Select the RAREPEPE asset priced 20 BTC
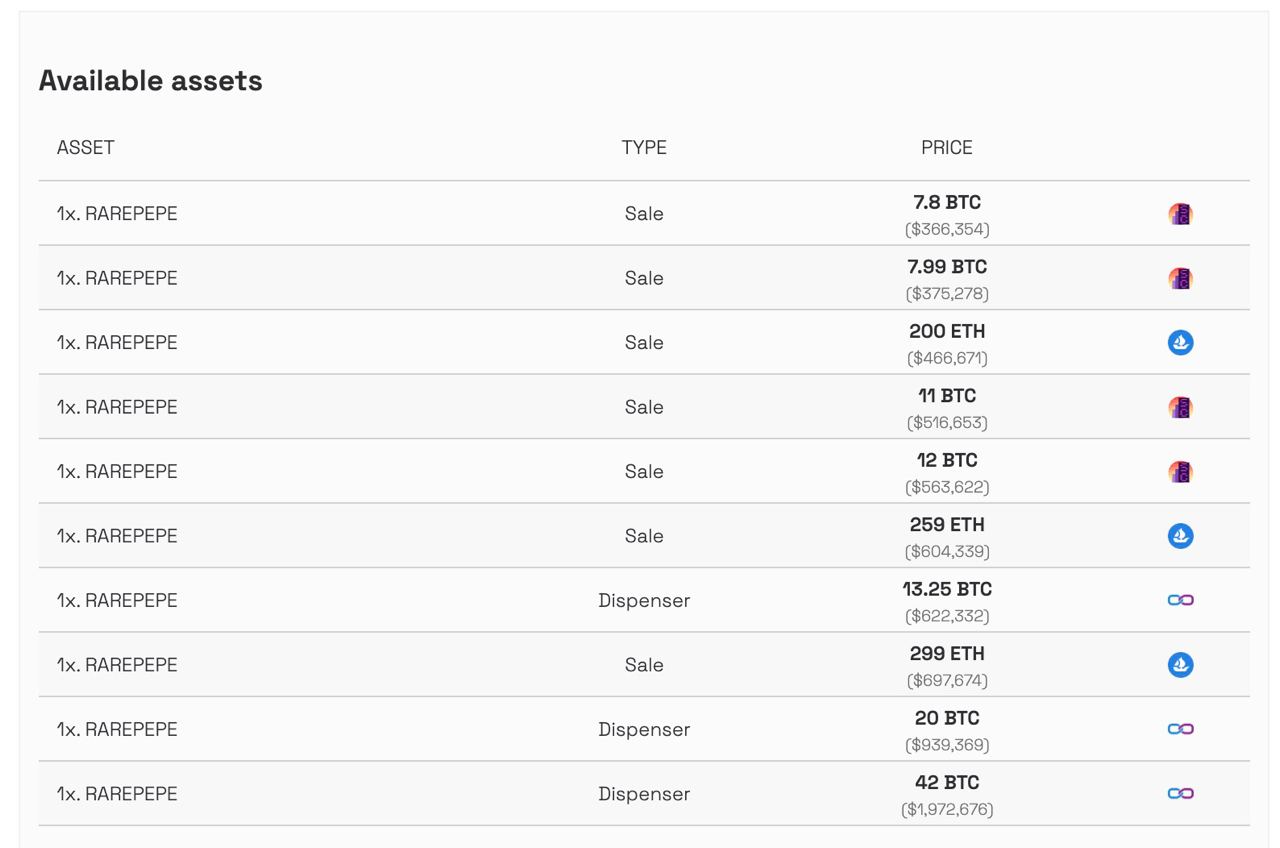The height and width of the screenshot is (848, 1280). pos(117,729)
